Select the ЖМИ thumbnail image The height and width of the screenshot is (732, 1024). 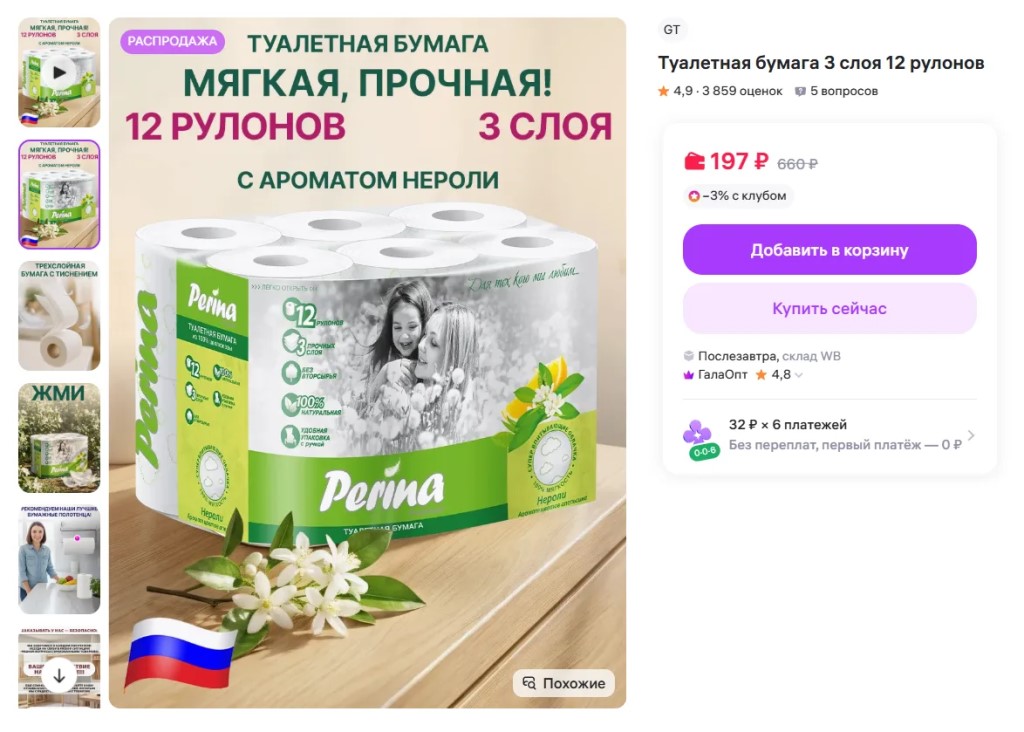pos(59,438)
